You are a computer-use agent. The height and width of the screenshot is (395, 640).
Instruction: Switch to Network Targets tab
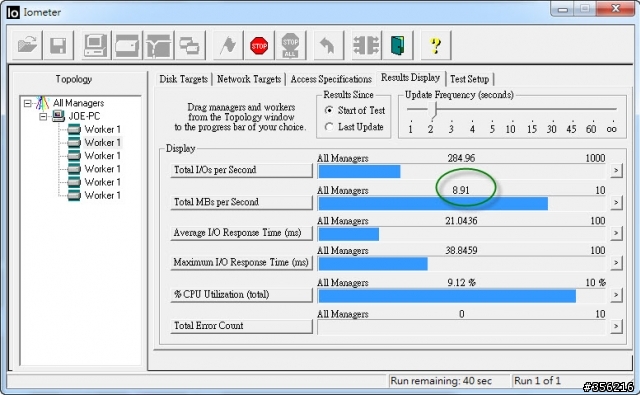pyautogui.click(x=249, y=79)
